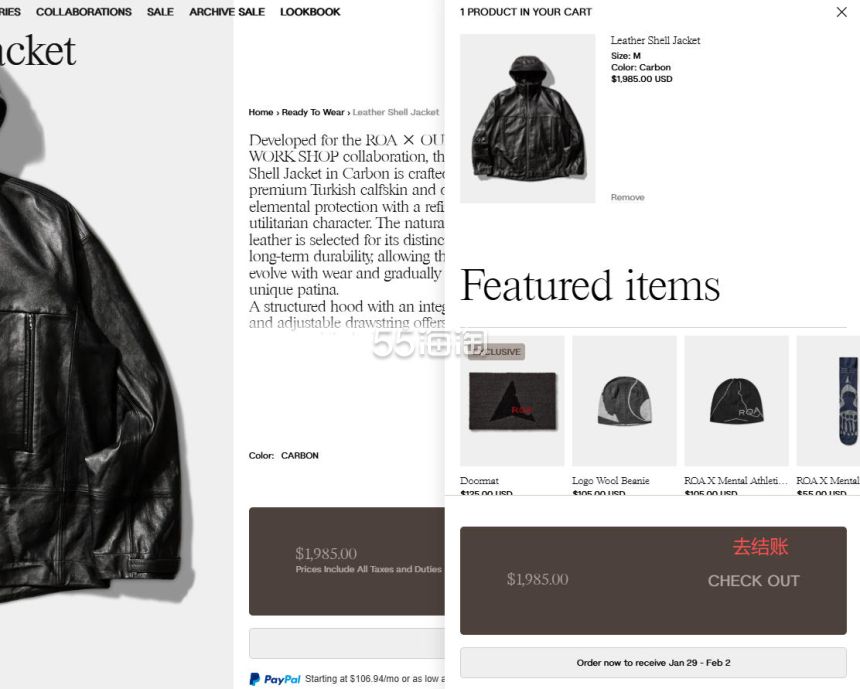860x689 pixels.
Task: Click the Home breadcrumb link
Action: [x=261, y=112]
